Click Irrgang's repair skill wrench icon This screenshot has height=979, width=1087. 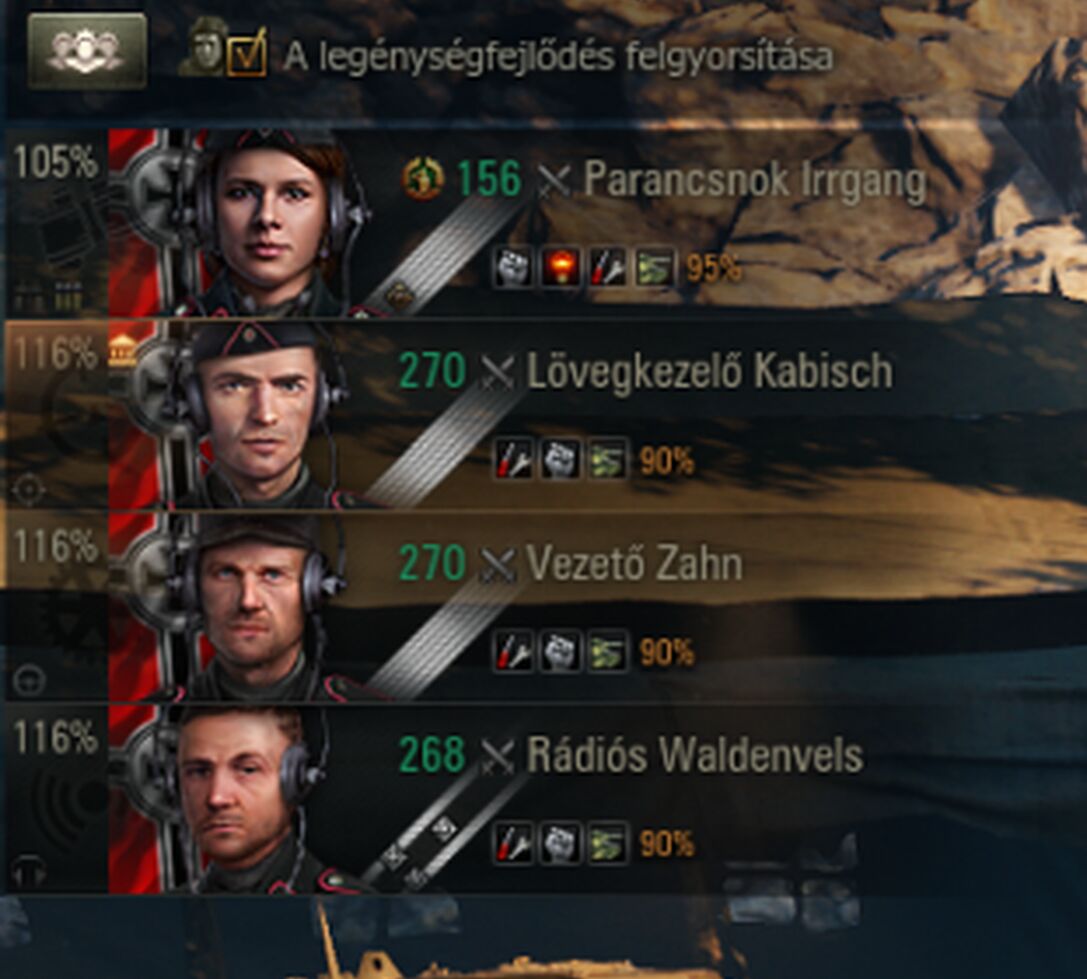coord(608,267)
